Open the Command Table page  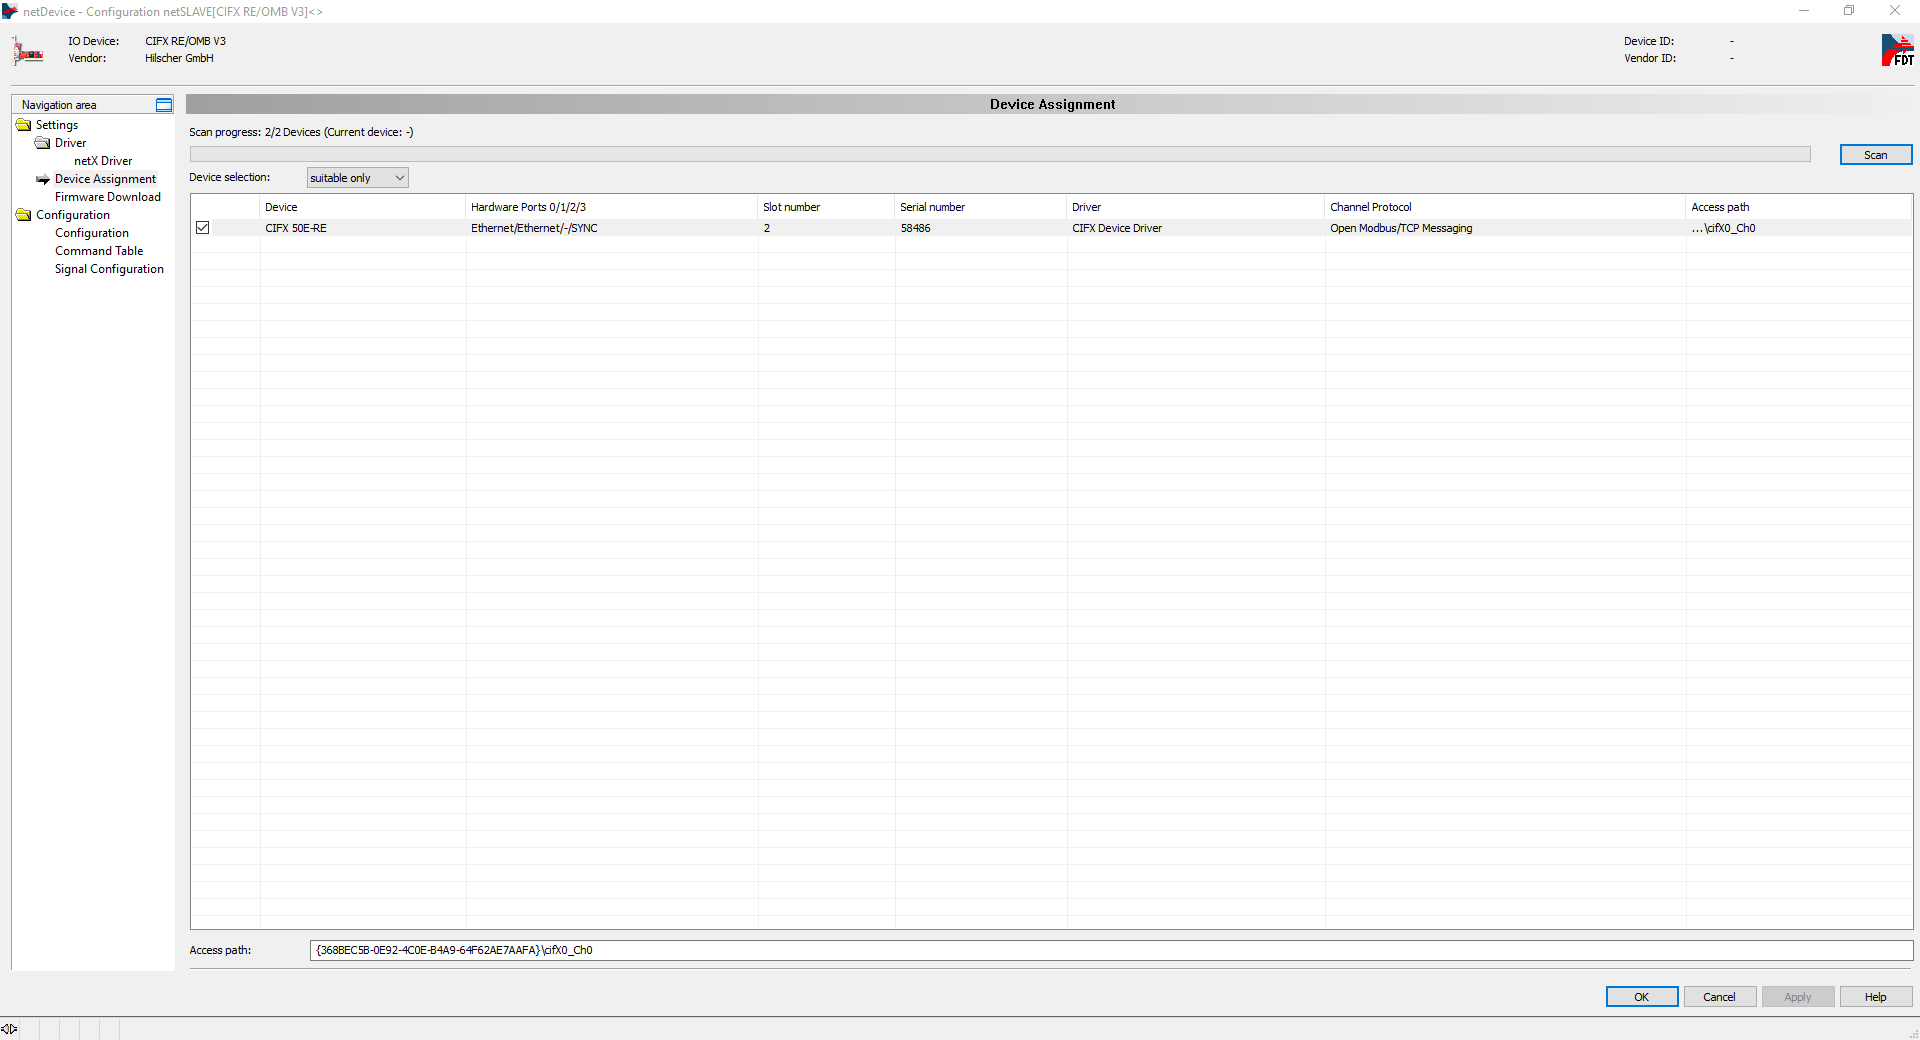[98, 251]
